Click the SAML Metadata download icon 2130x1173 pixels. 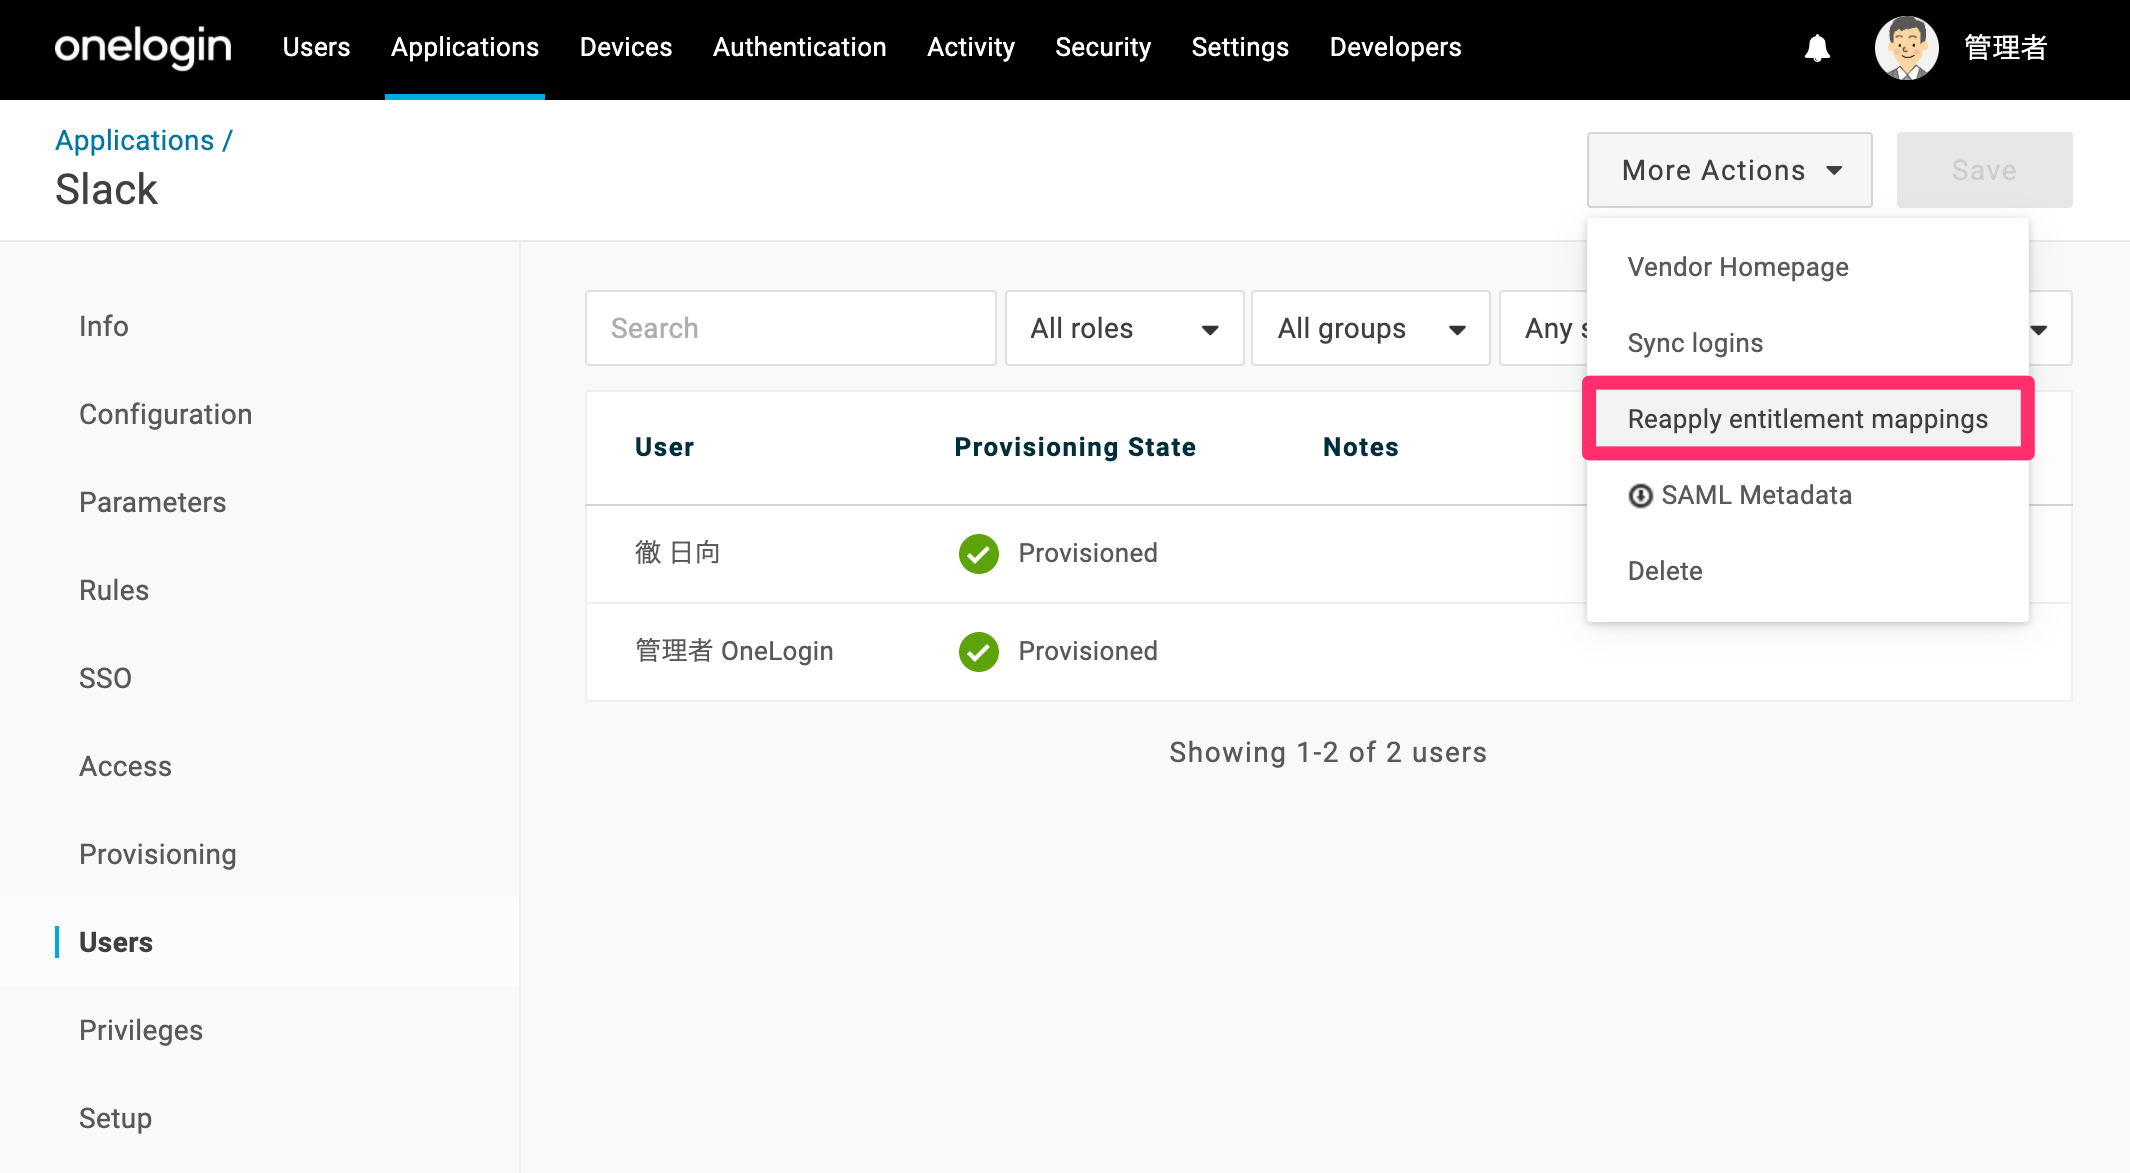coord(1640,496)
